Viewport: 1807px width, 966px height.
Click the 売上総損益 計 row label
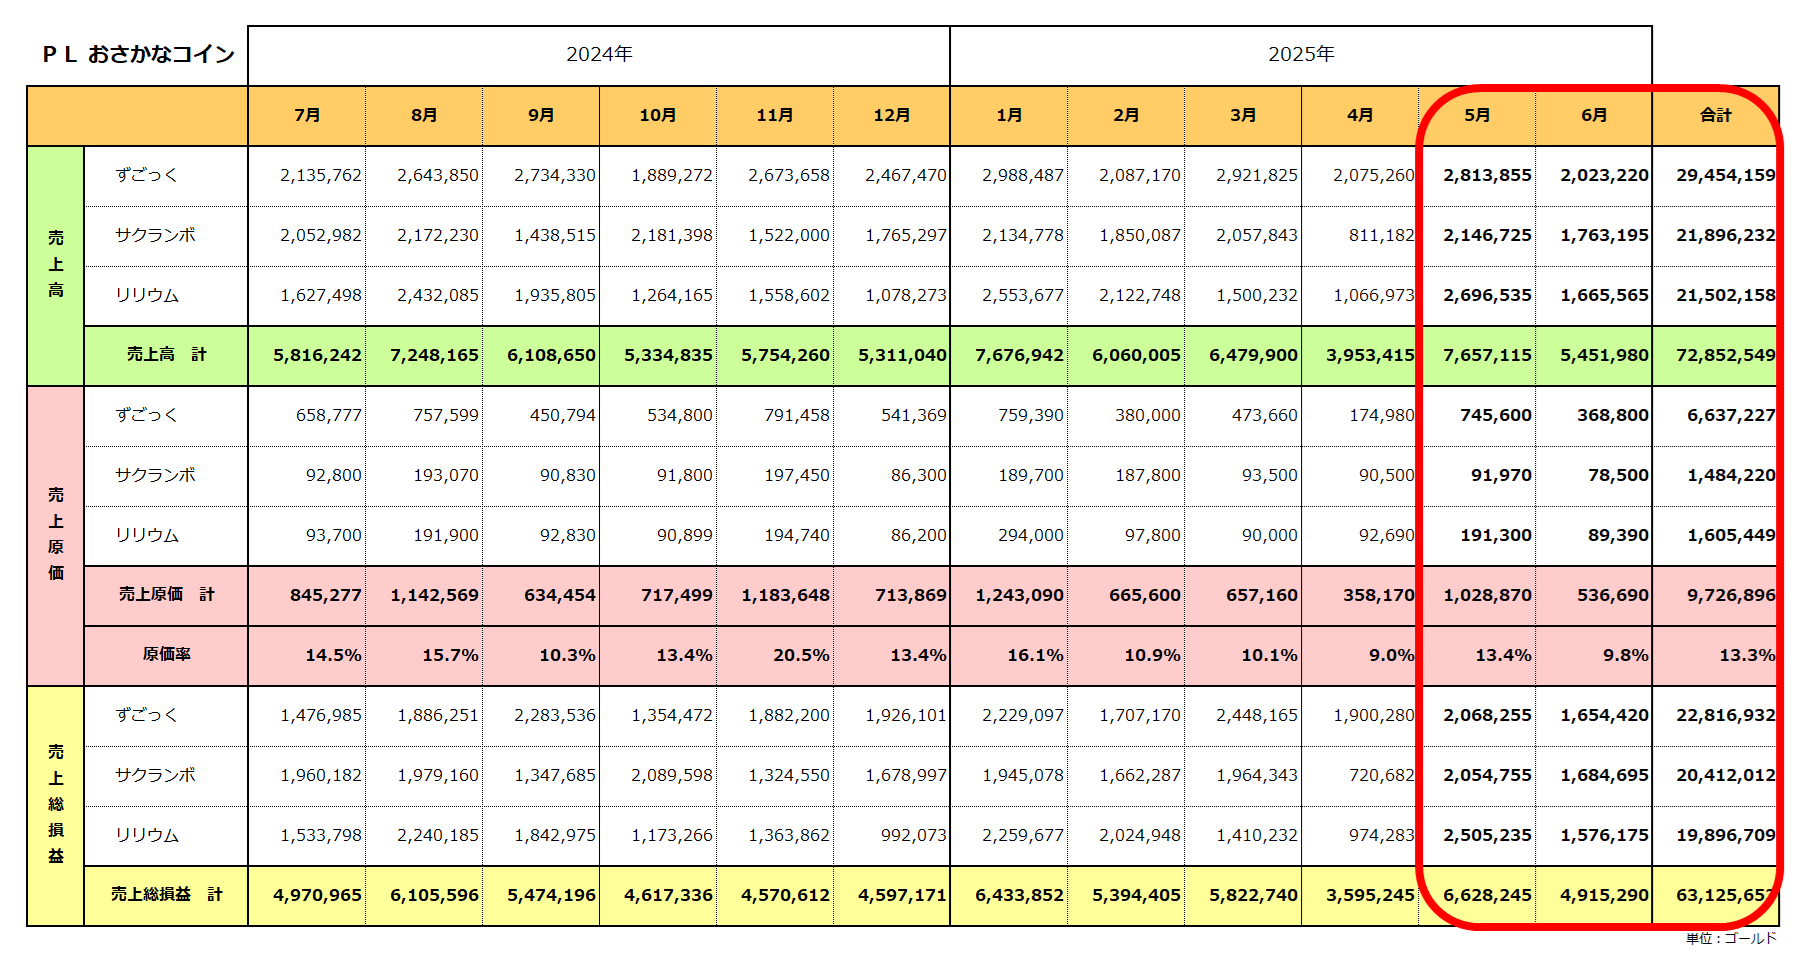(x=166, y=894)
